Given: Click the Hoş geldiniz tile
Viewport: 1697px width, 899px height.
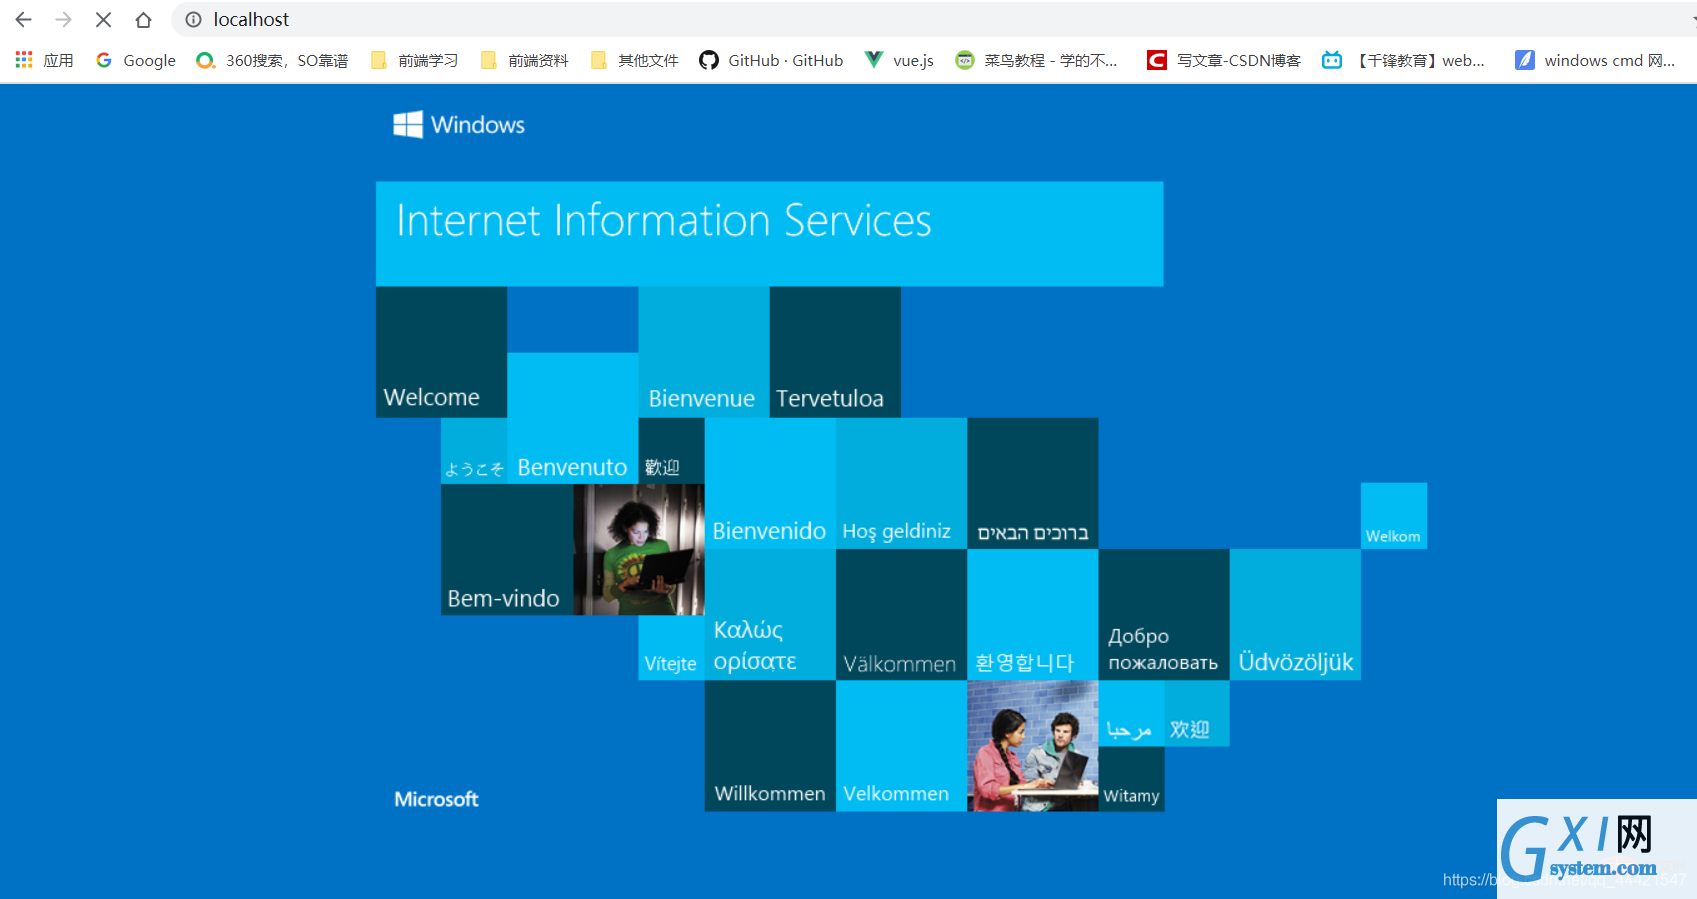Looking at the screenshot, I should coord(901,484).
